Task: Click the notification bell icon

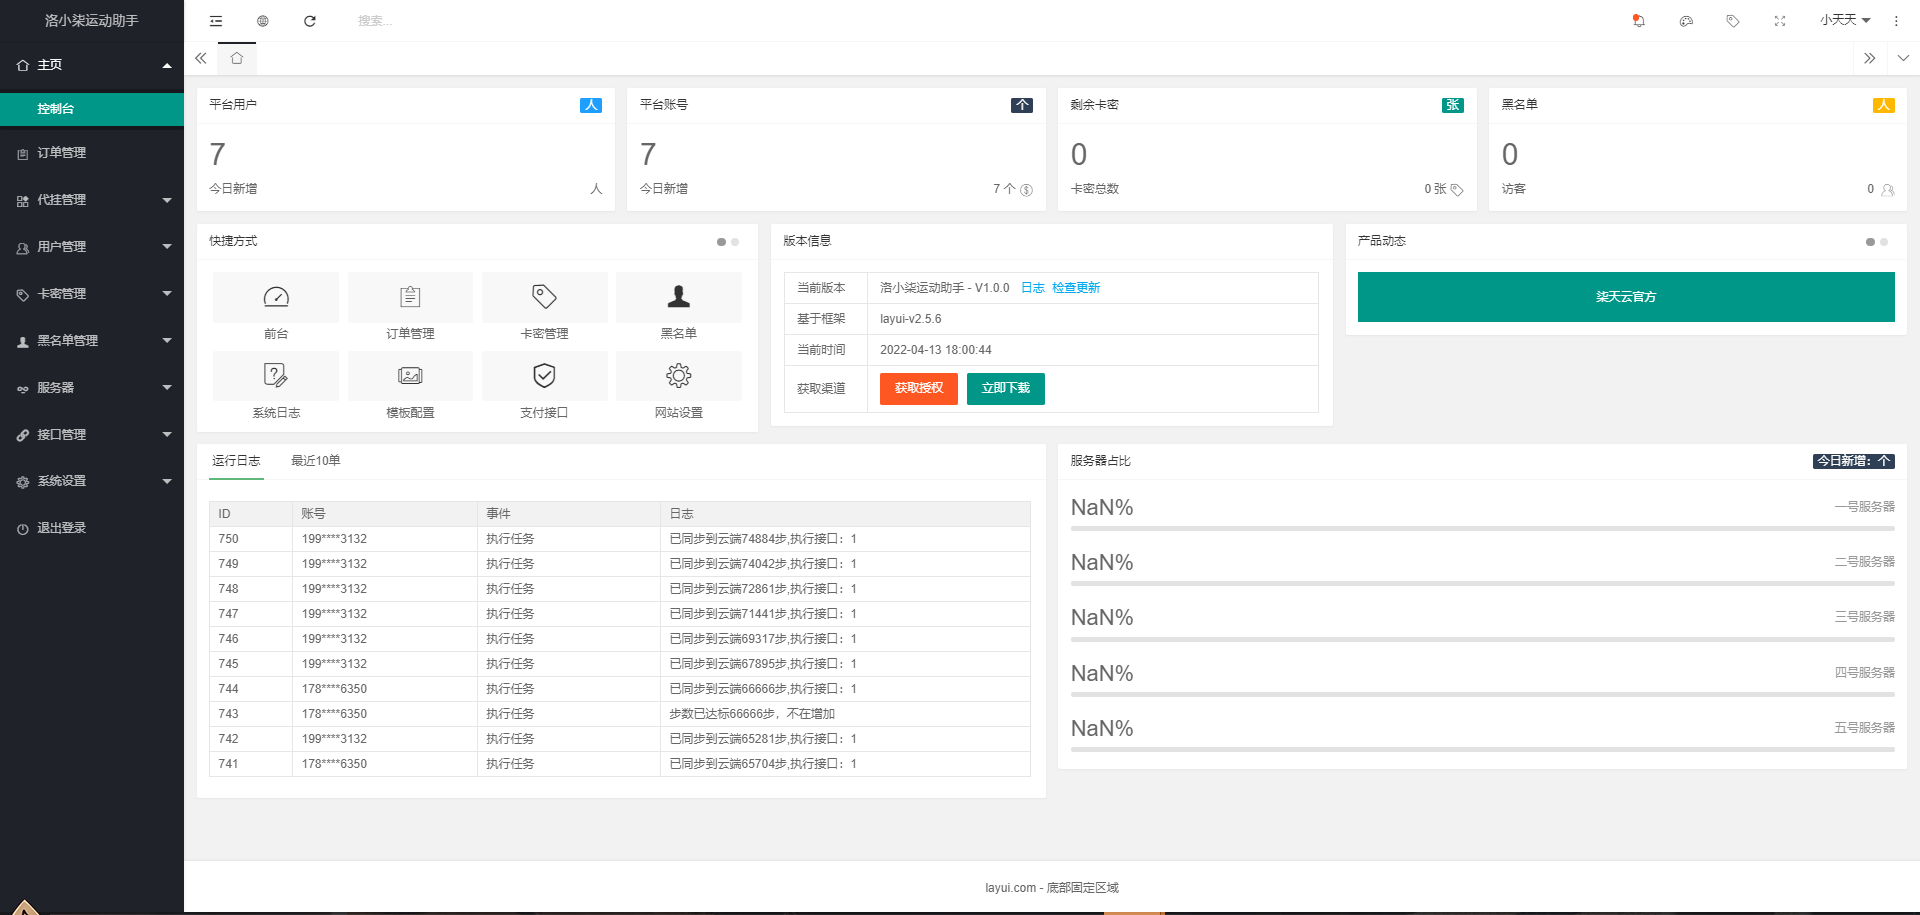Action: click(1638, 21)
